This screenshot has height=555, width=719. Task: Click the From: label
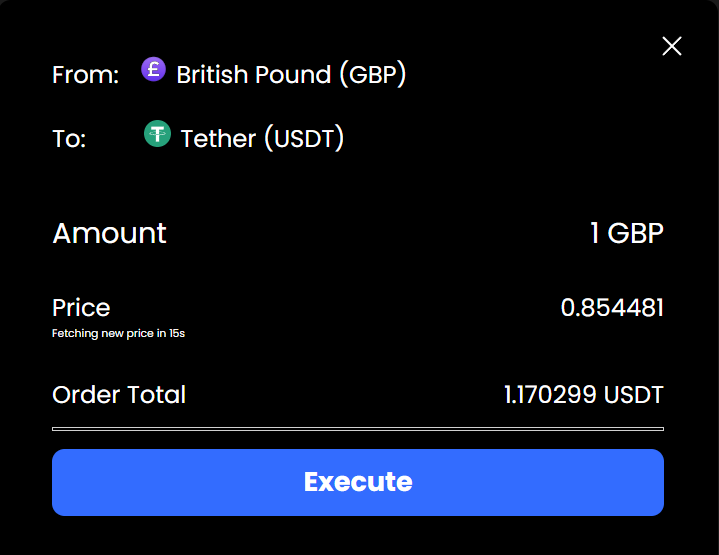pyautogui.click(x=86, y=75)
